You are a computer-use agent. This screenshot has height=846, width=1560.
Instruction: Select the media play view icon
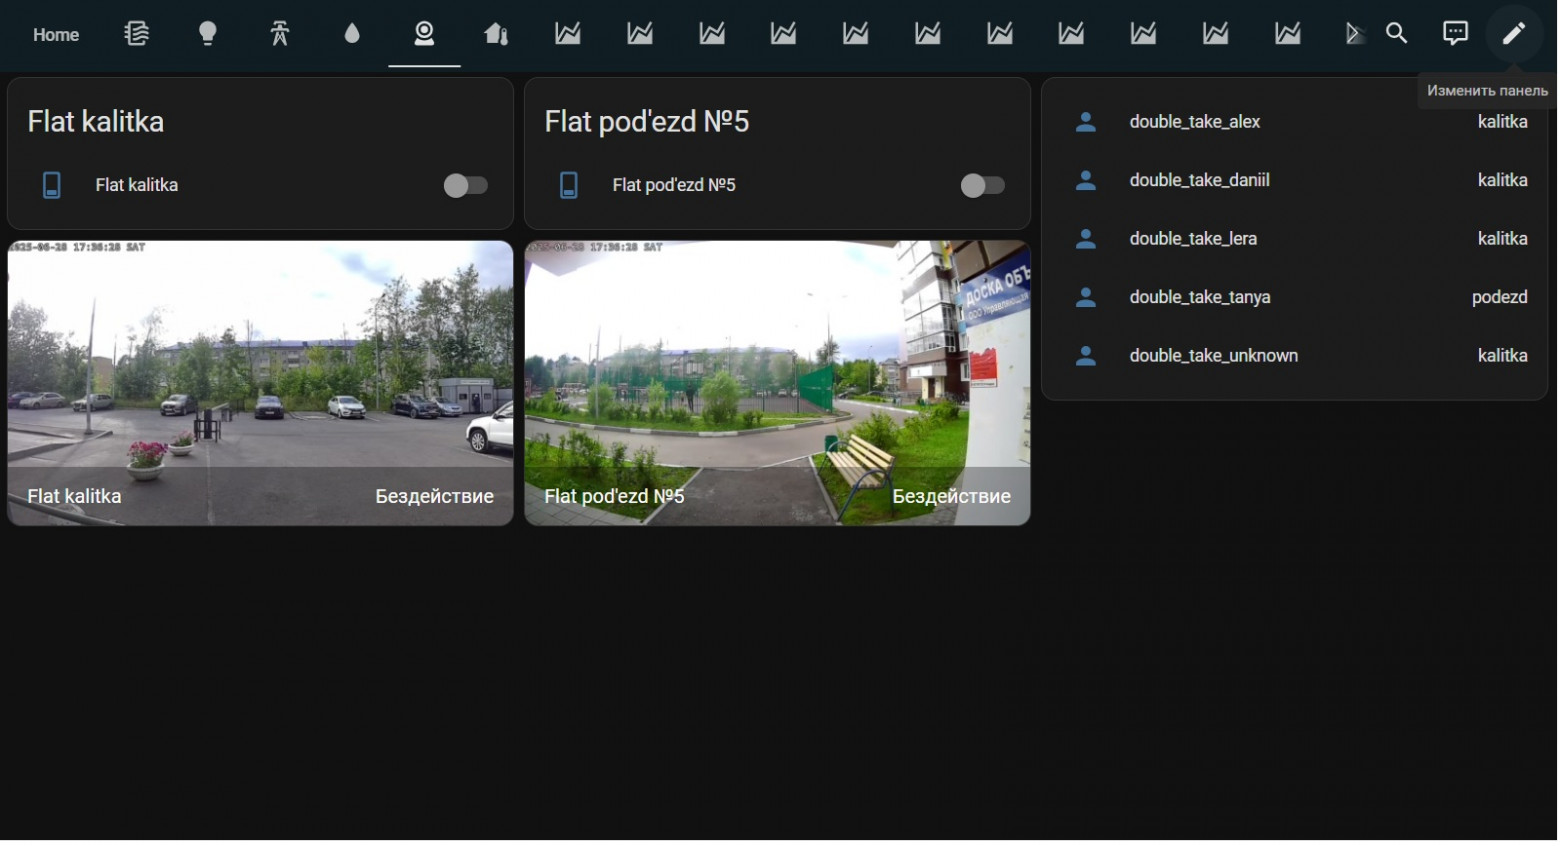click(x=1354, y=34)
